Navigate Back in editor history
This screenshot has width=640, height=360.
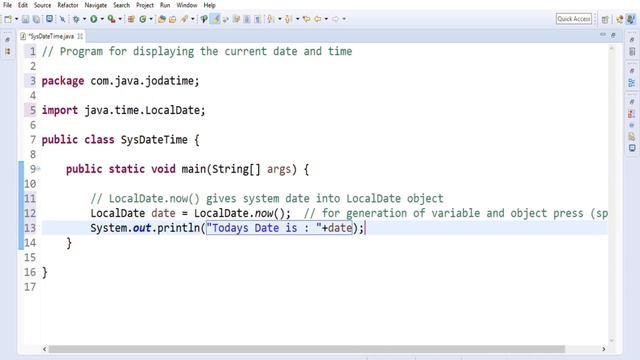[x=318, y=19]
